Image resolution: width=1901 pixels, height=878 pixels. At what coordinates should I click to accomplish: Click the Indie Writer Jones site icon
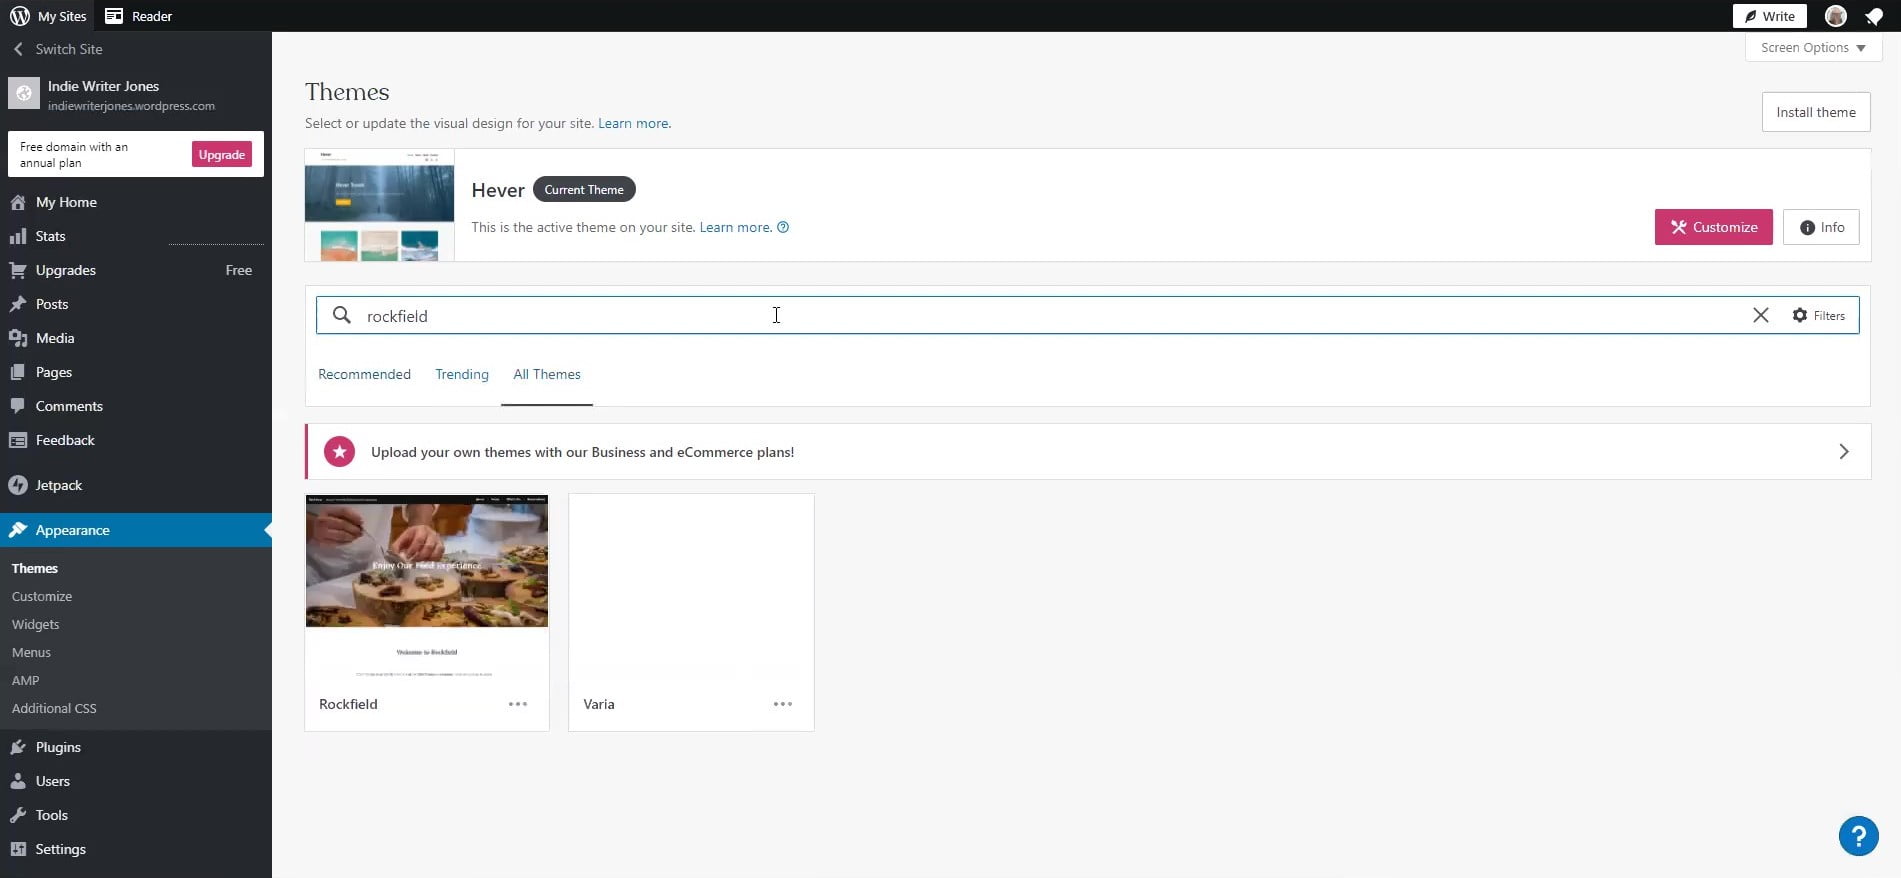pyautogui.click(x=24, y=93)
